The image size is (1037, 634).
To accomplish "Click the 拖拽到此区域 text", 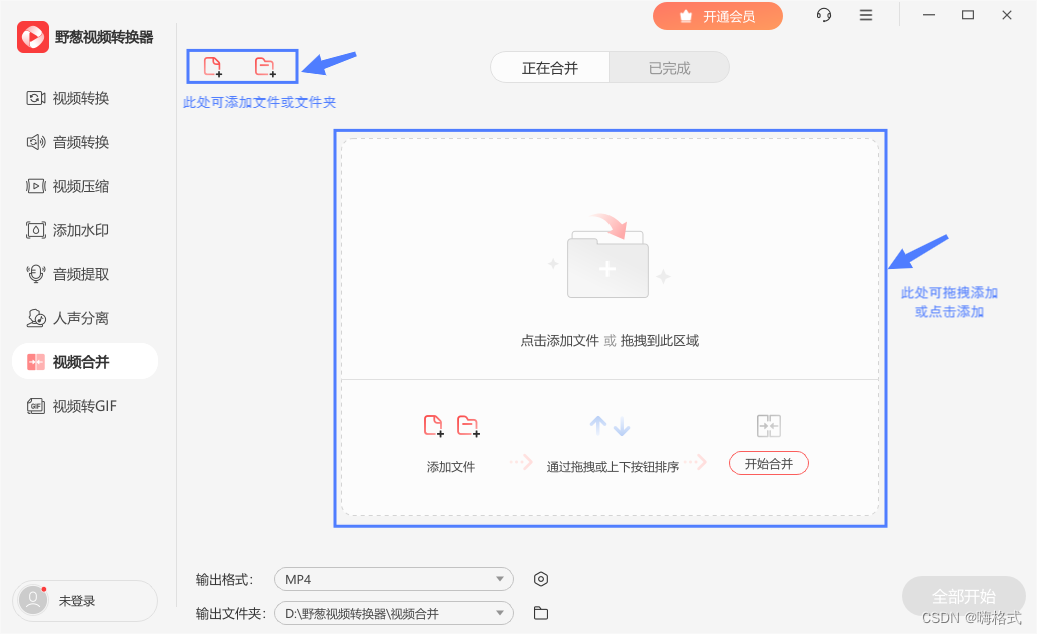I will 659,340.
